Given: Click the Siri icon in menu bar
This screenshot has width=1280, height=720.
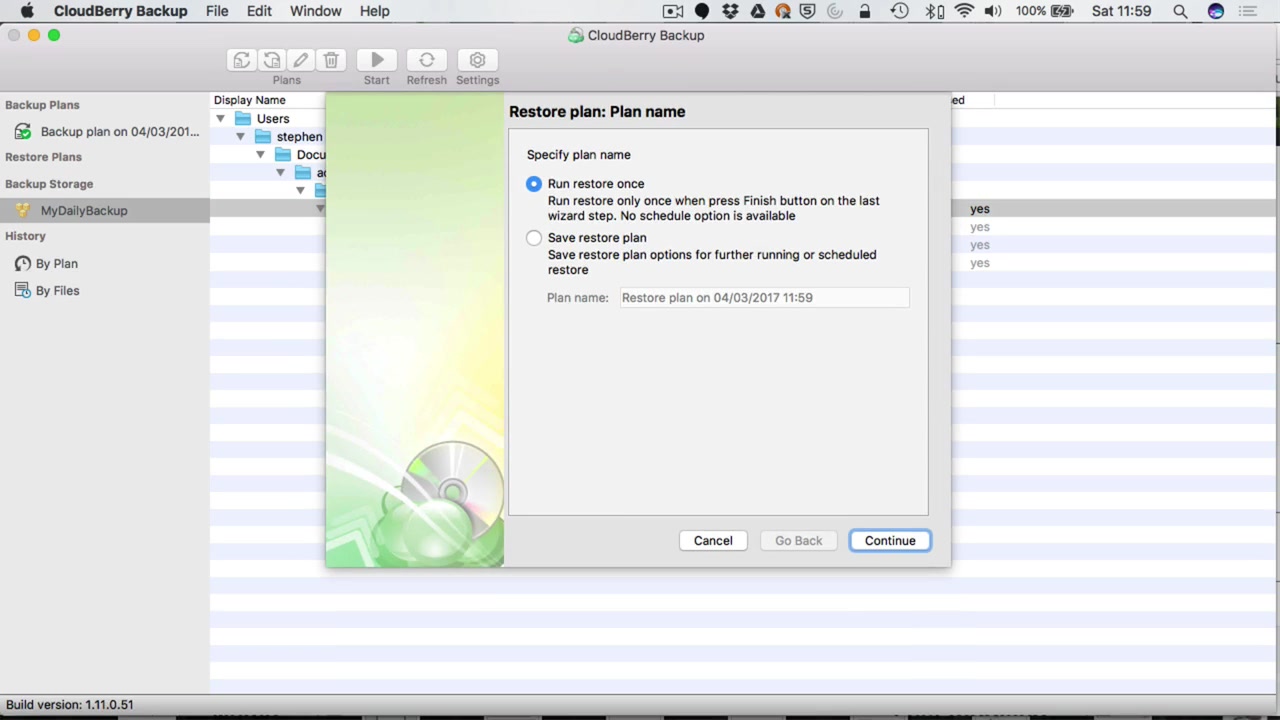Looking at the screenshot, I should (1216, 11).
